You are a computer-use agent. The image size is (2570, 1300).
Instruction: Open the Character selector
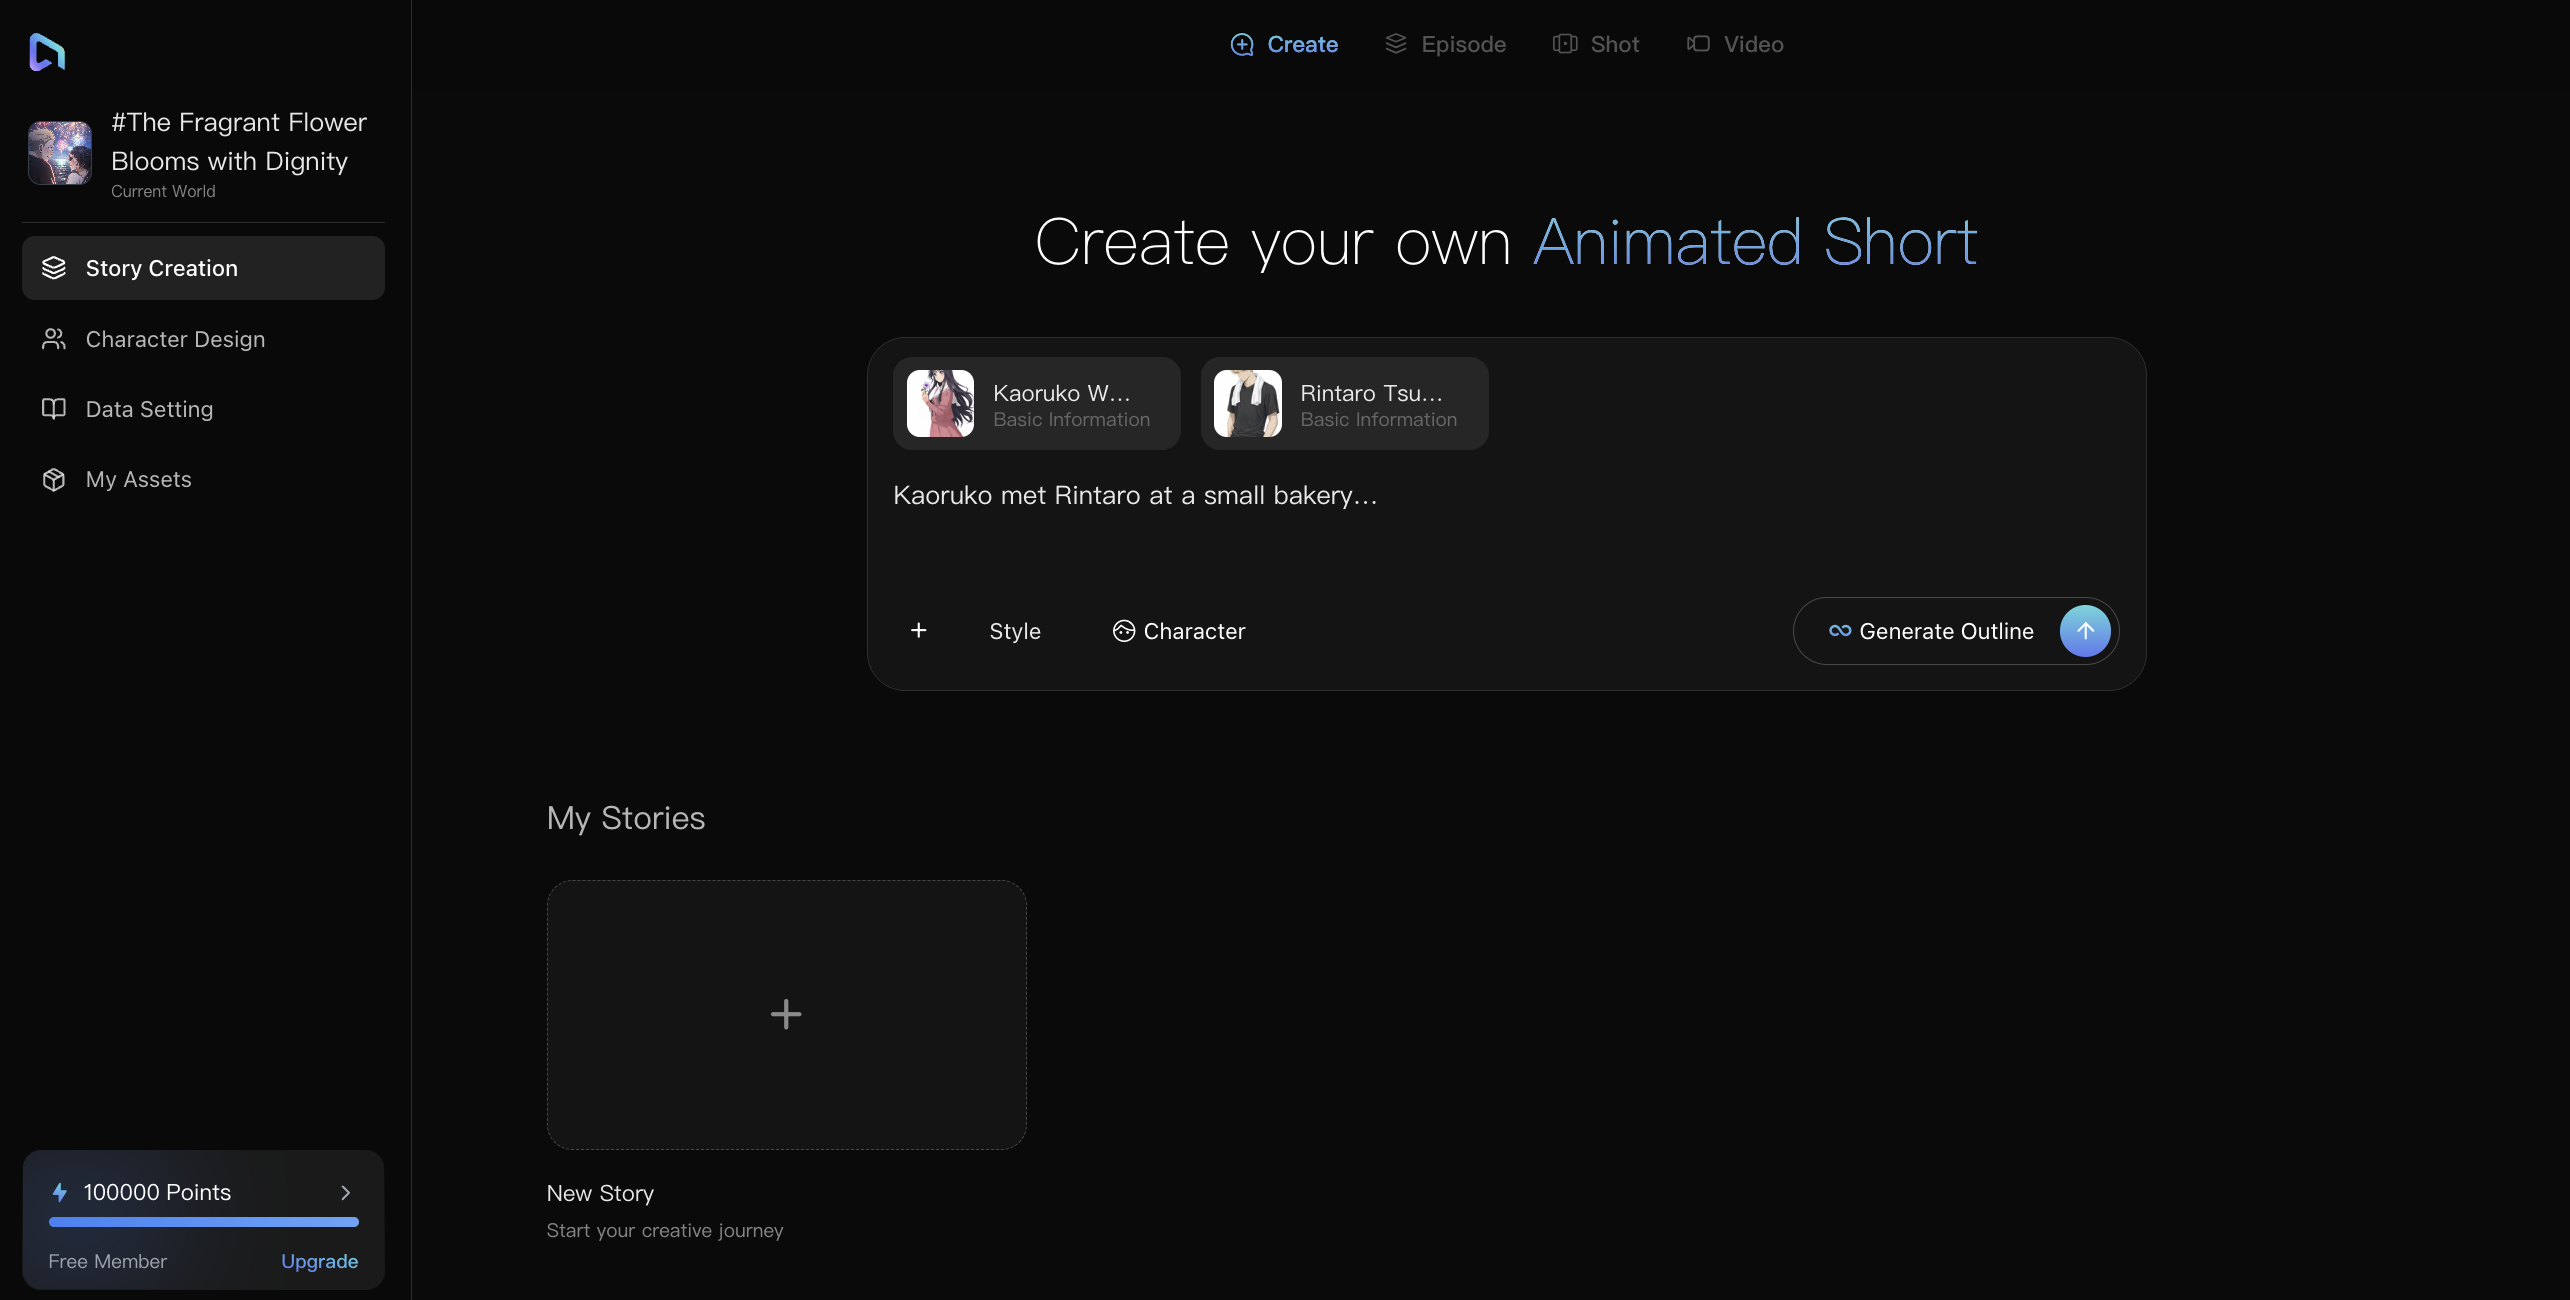(1179, 631)
